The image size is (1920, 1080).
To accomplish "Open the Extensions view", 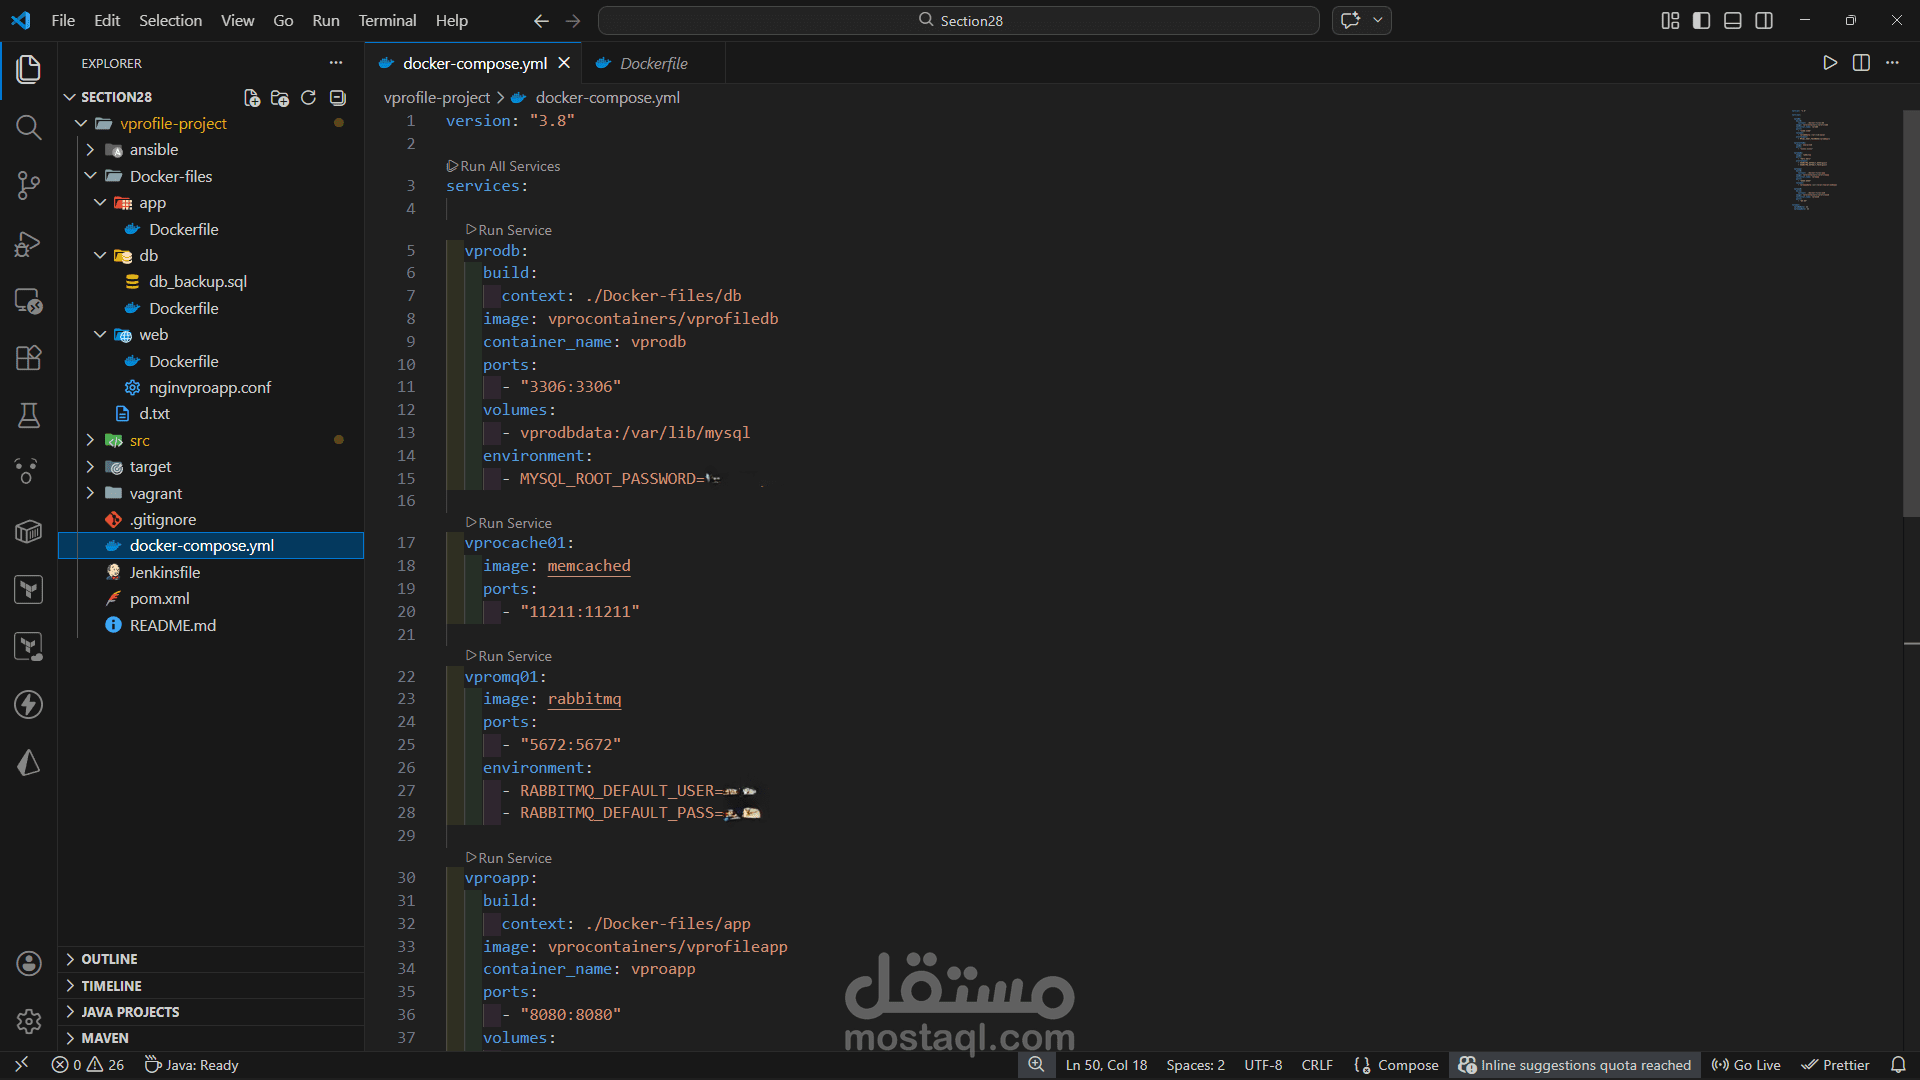I will point(28,358).
